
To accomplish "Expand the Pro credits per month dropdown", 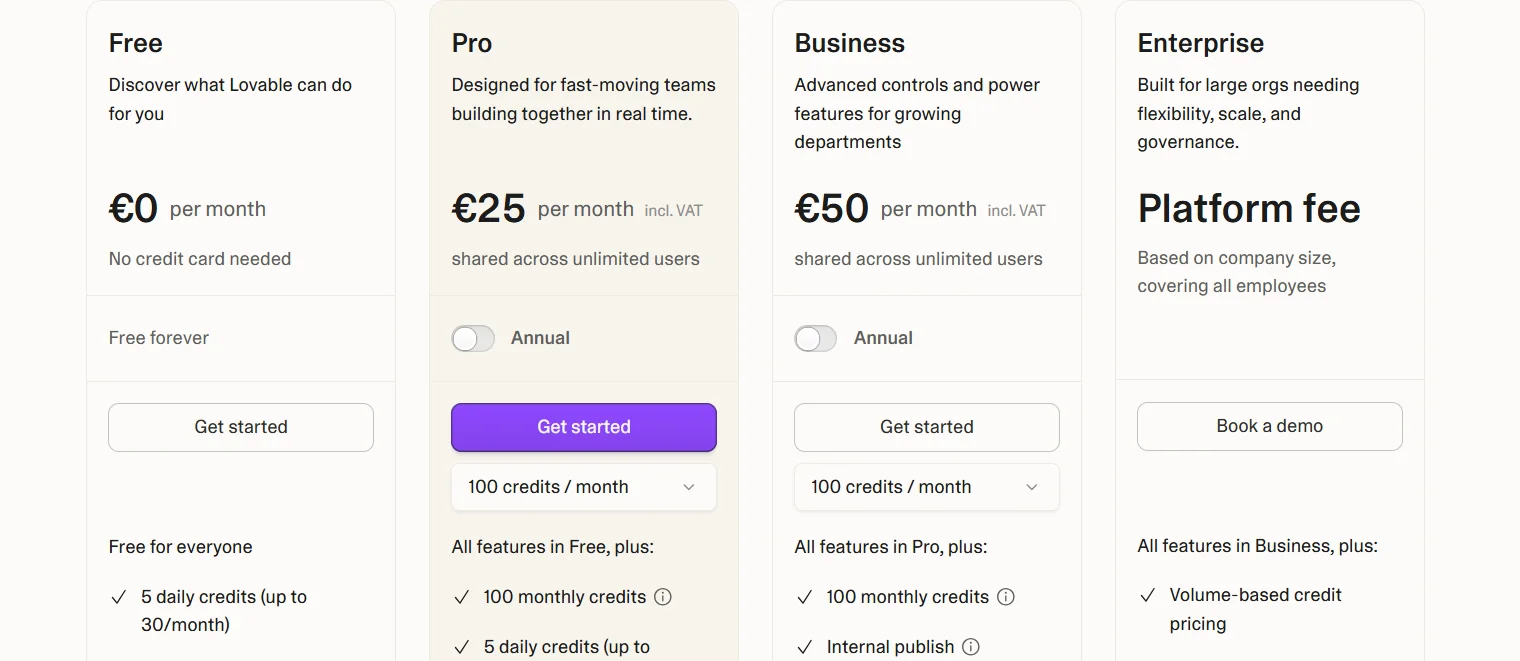I will [x=583, y=487].
